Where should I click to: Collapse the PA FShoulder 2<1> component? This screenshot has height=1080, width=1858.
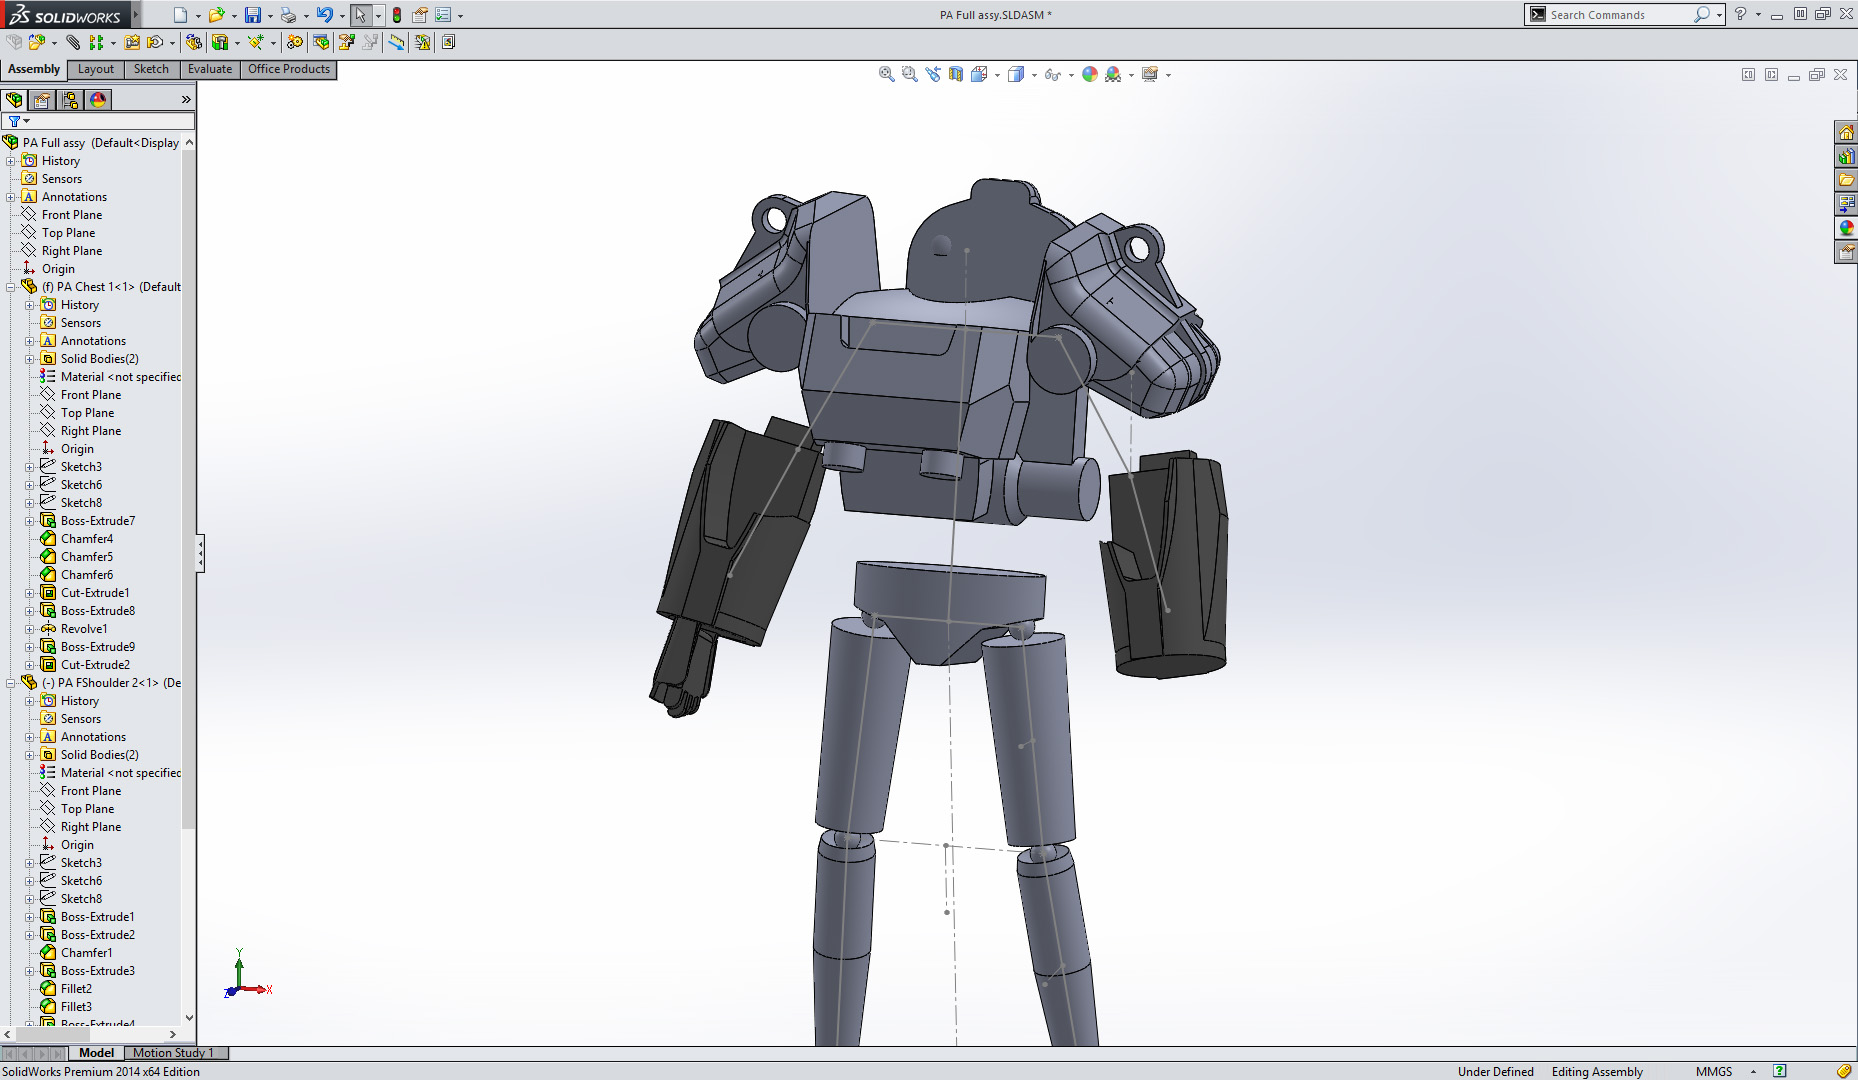(x=11, y=683)
